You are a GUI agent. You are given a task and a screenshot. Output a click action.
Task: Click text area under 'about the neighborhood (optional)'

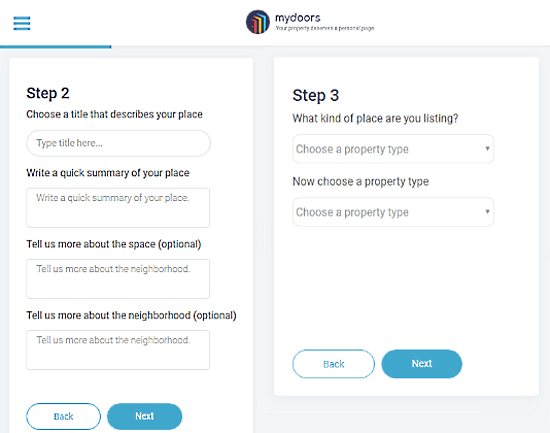(x=118, y=350)
